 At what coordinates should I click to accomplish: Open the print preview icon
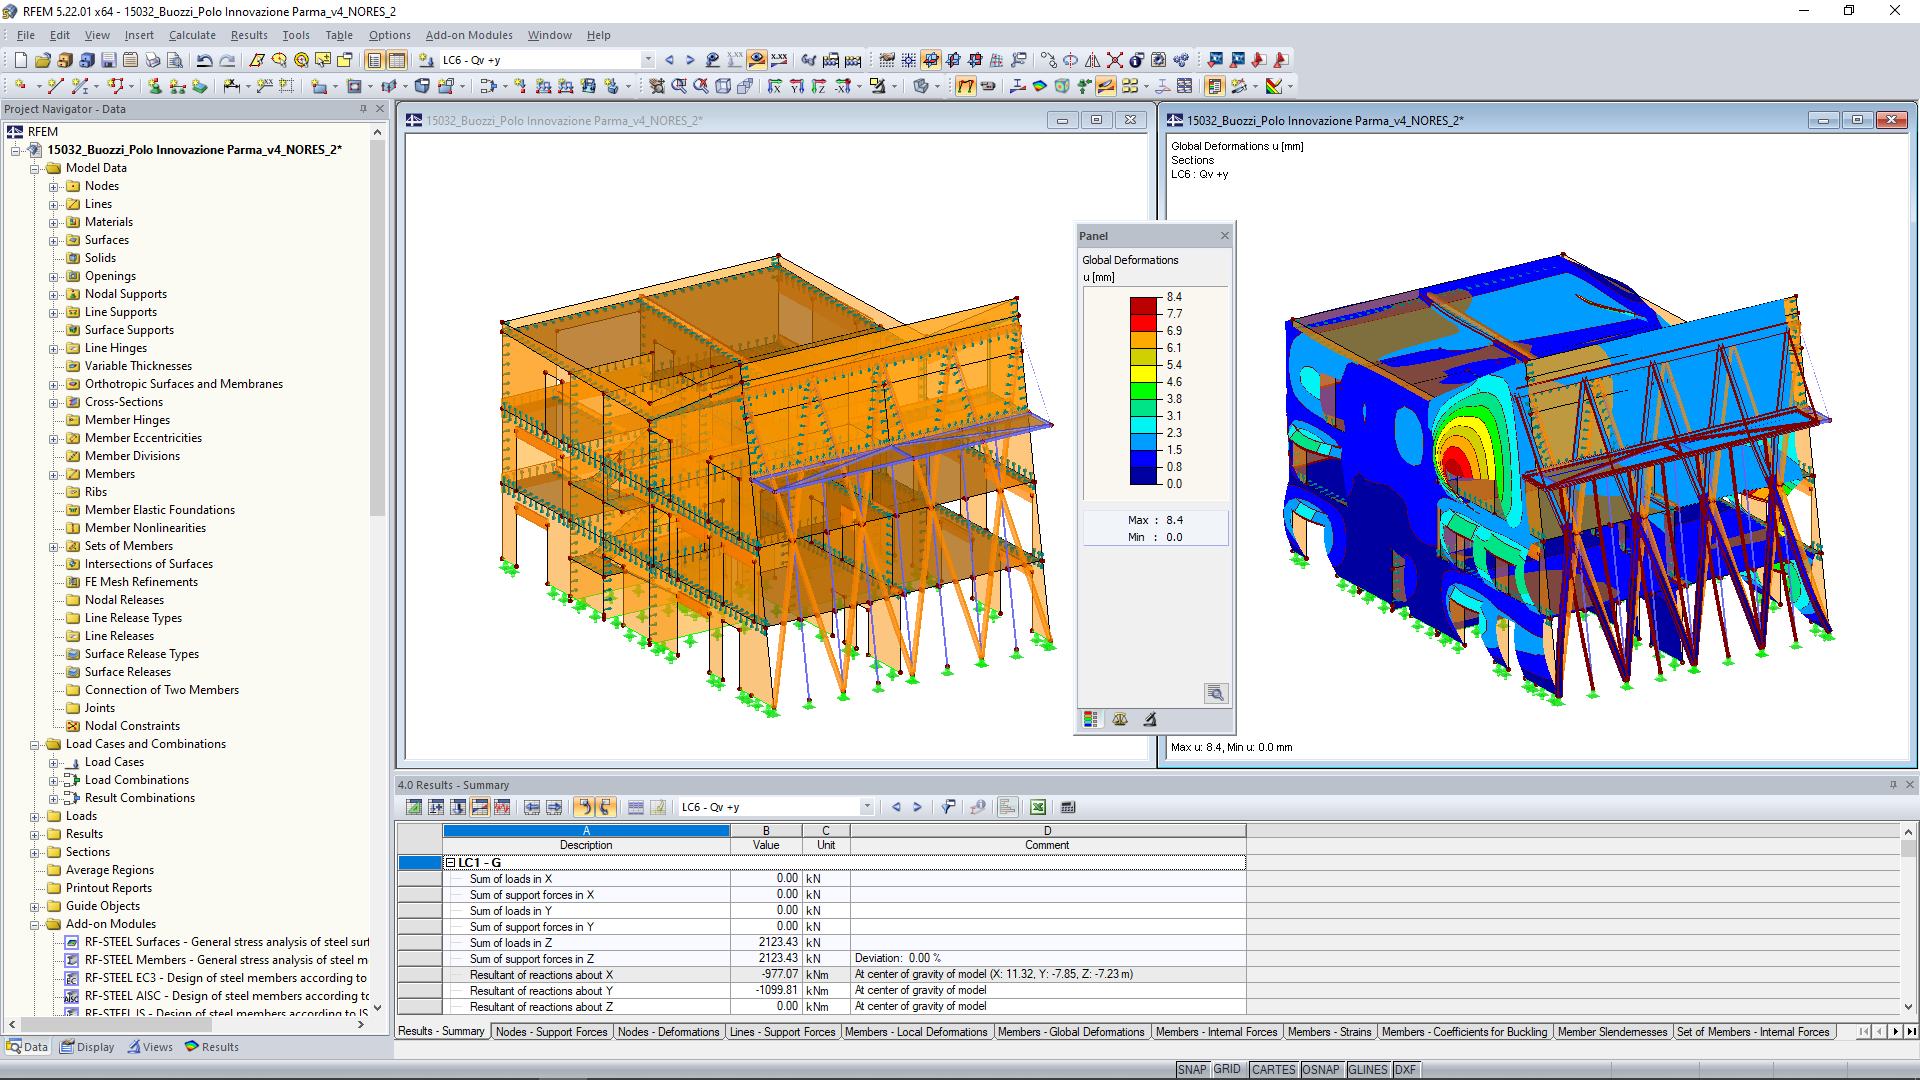[x=174, y=60]
